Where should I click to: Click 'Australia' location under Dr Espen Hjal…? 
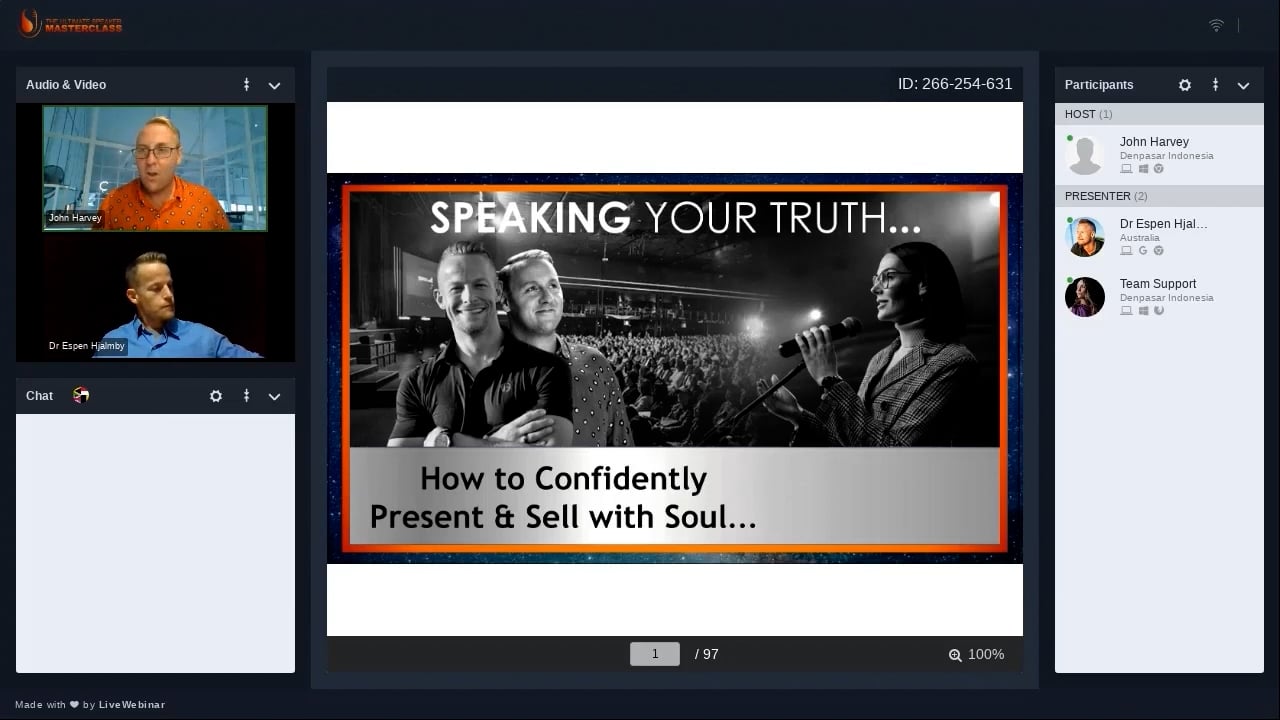pos(1140,238)
